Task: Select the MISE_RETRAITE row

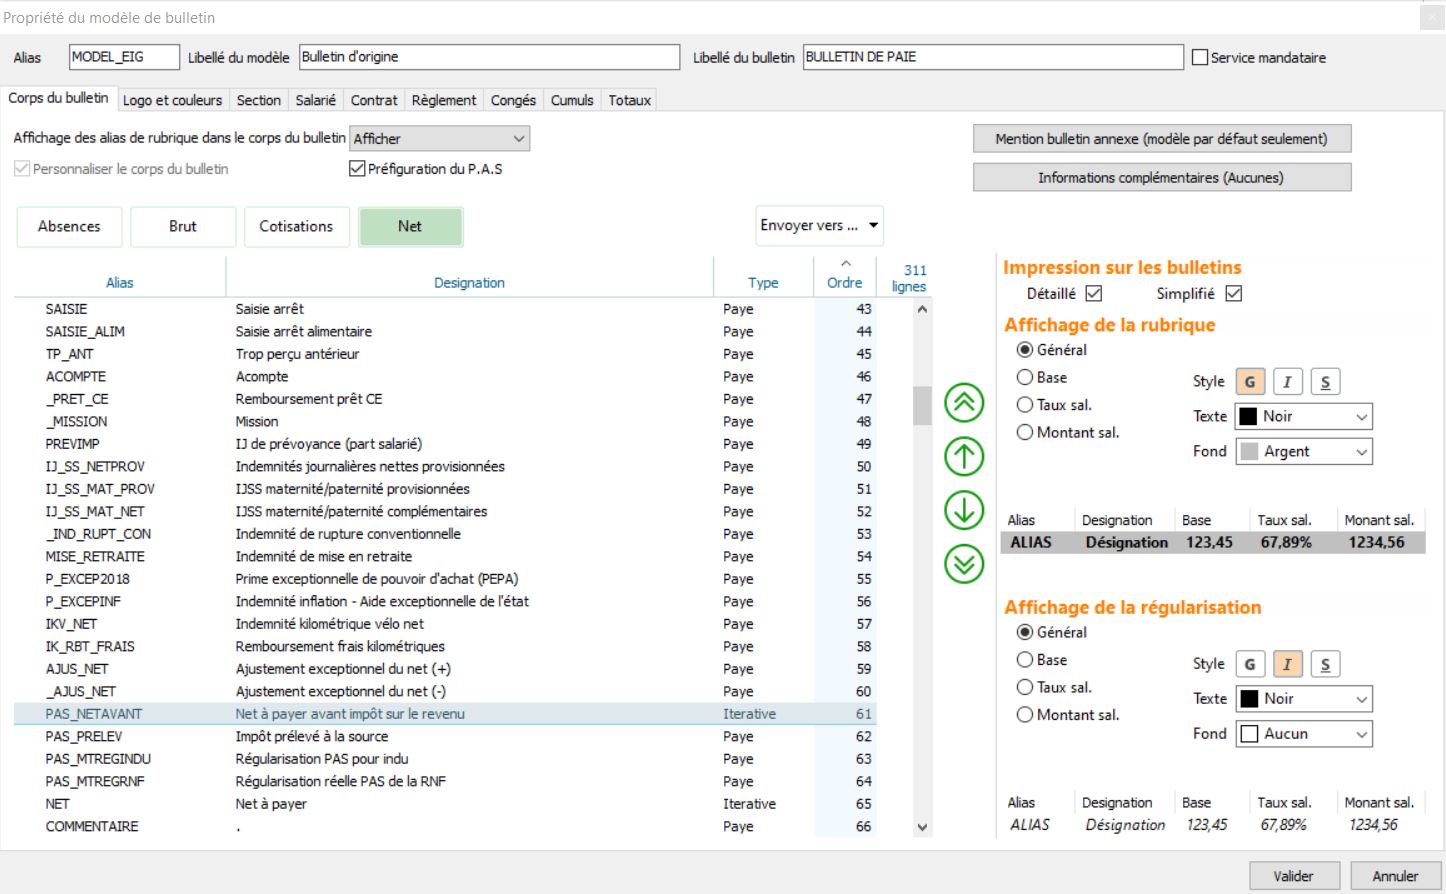Action: [x=445, y=556]
